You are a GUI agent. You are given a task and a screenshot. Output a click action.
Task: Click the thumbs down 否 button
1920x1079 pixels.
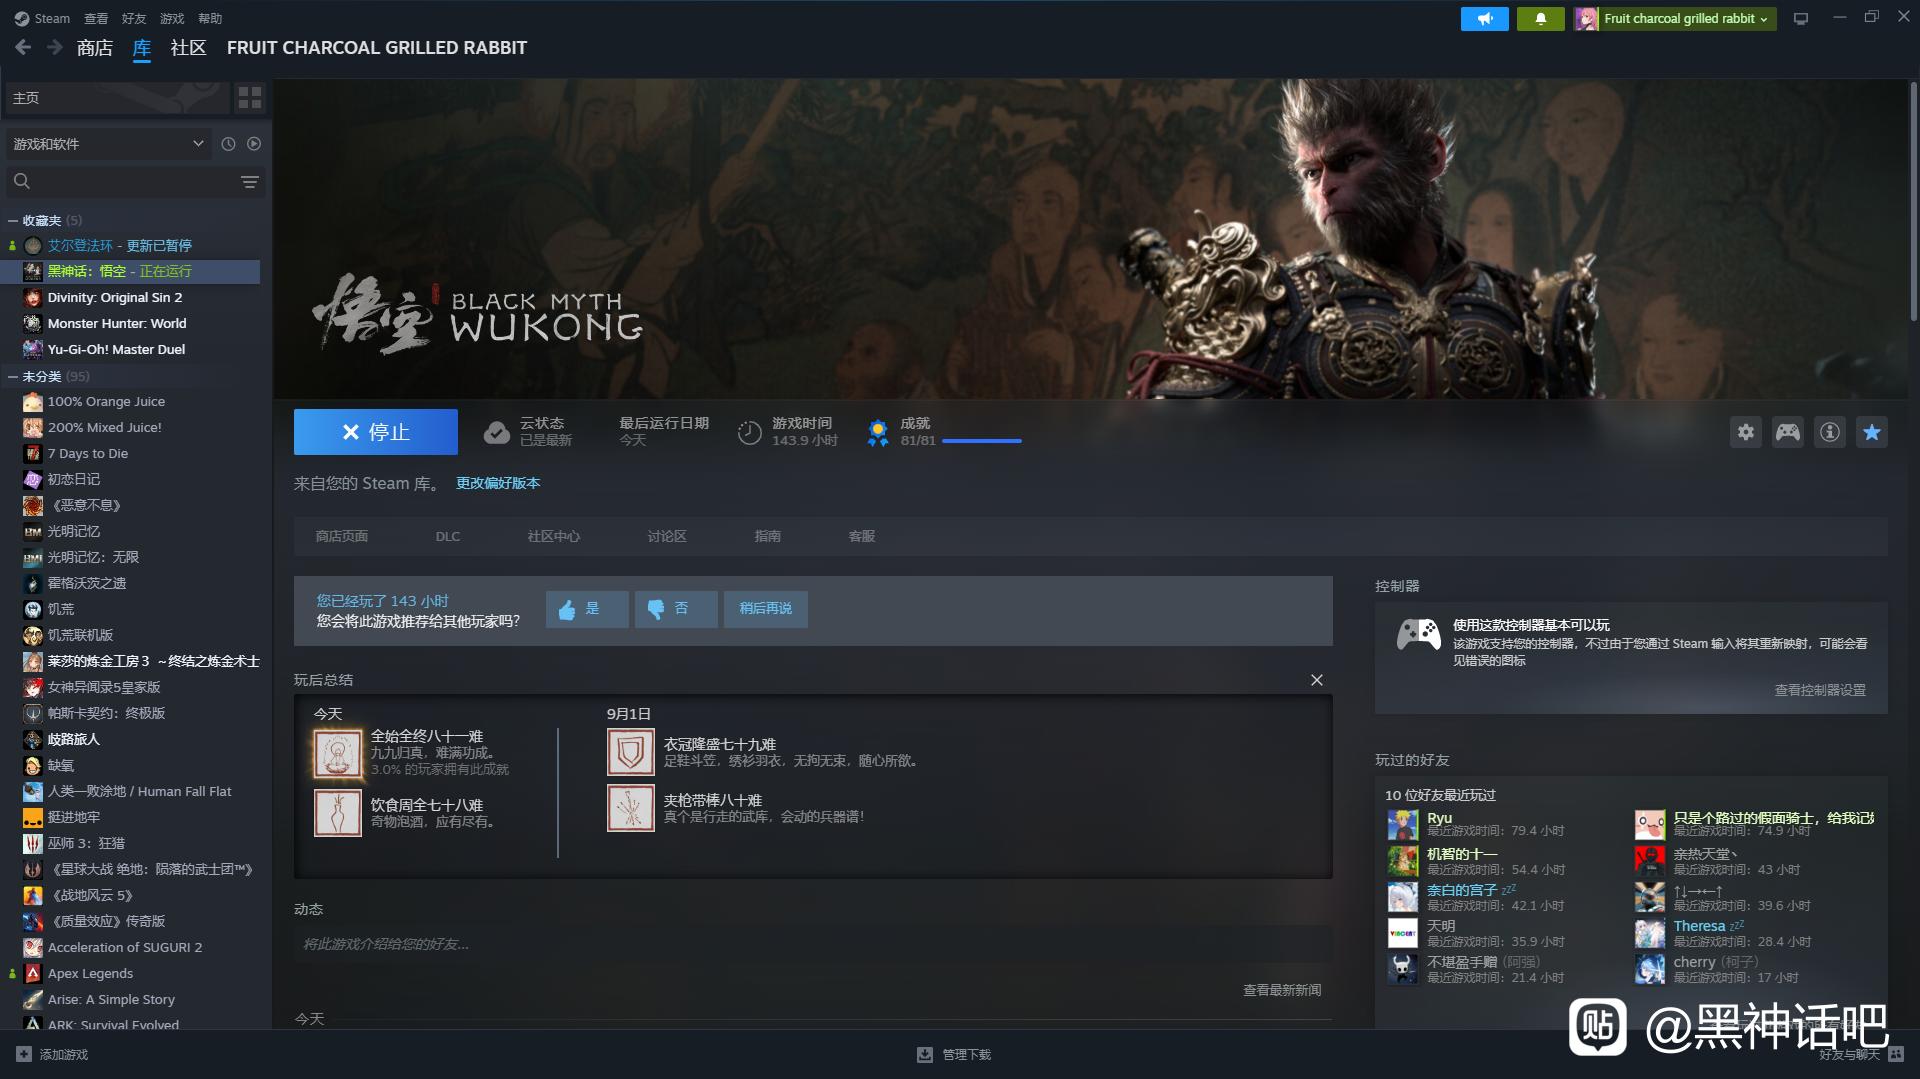tap(676, 609)
